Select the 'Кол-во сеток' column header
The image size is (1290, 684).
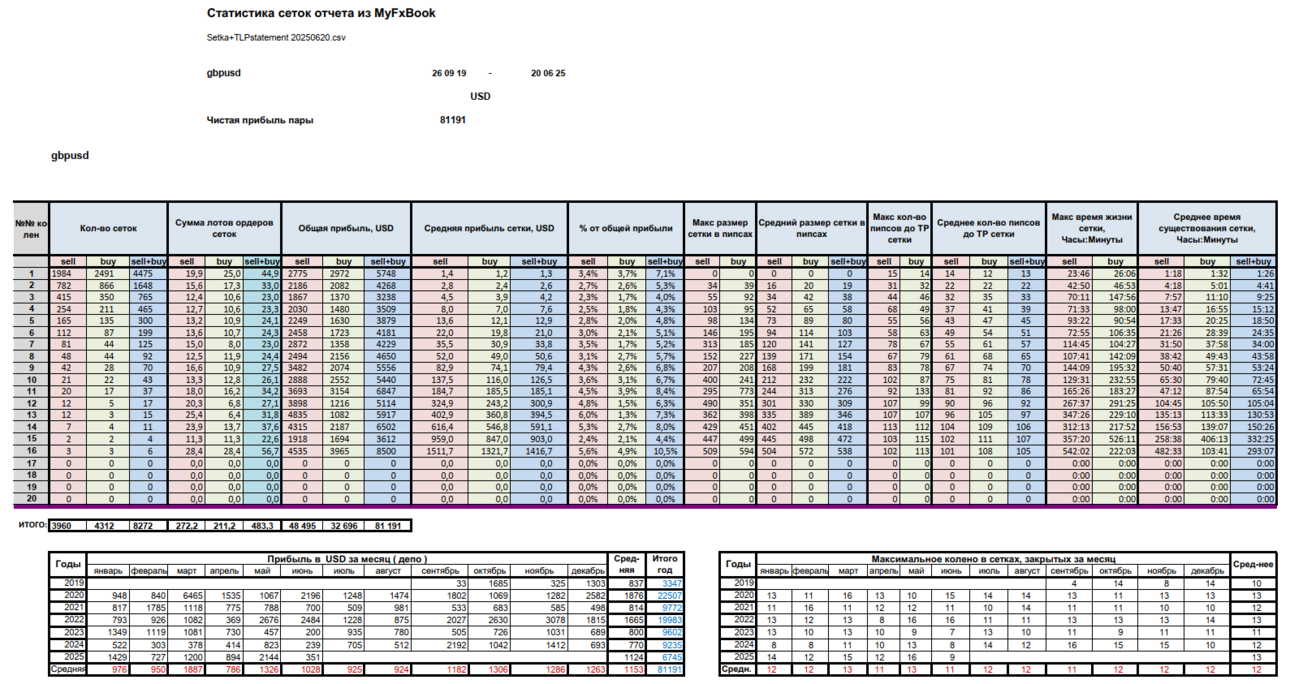pos(108,228)
